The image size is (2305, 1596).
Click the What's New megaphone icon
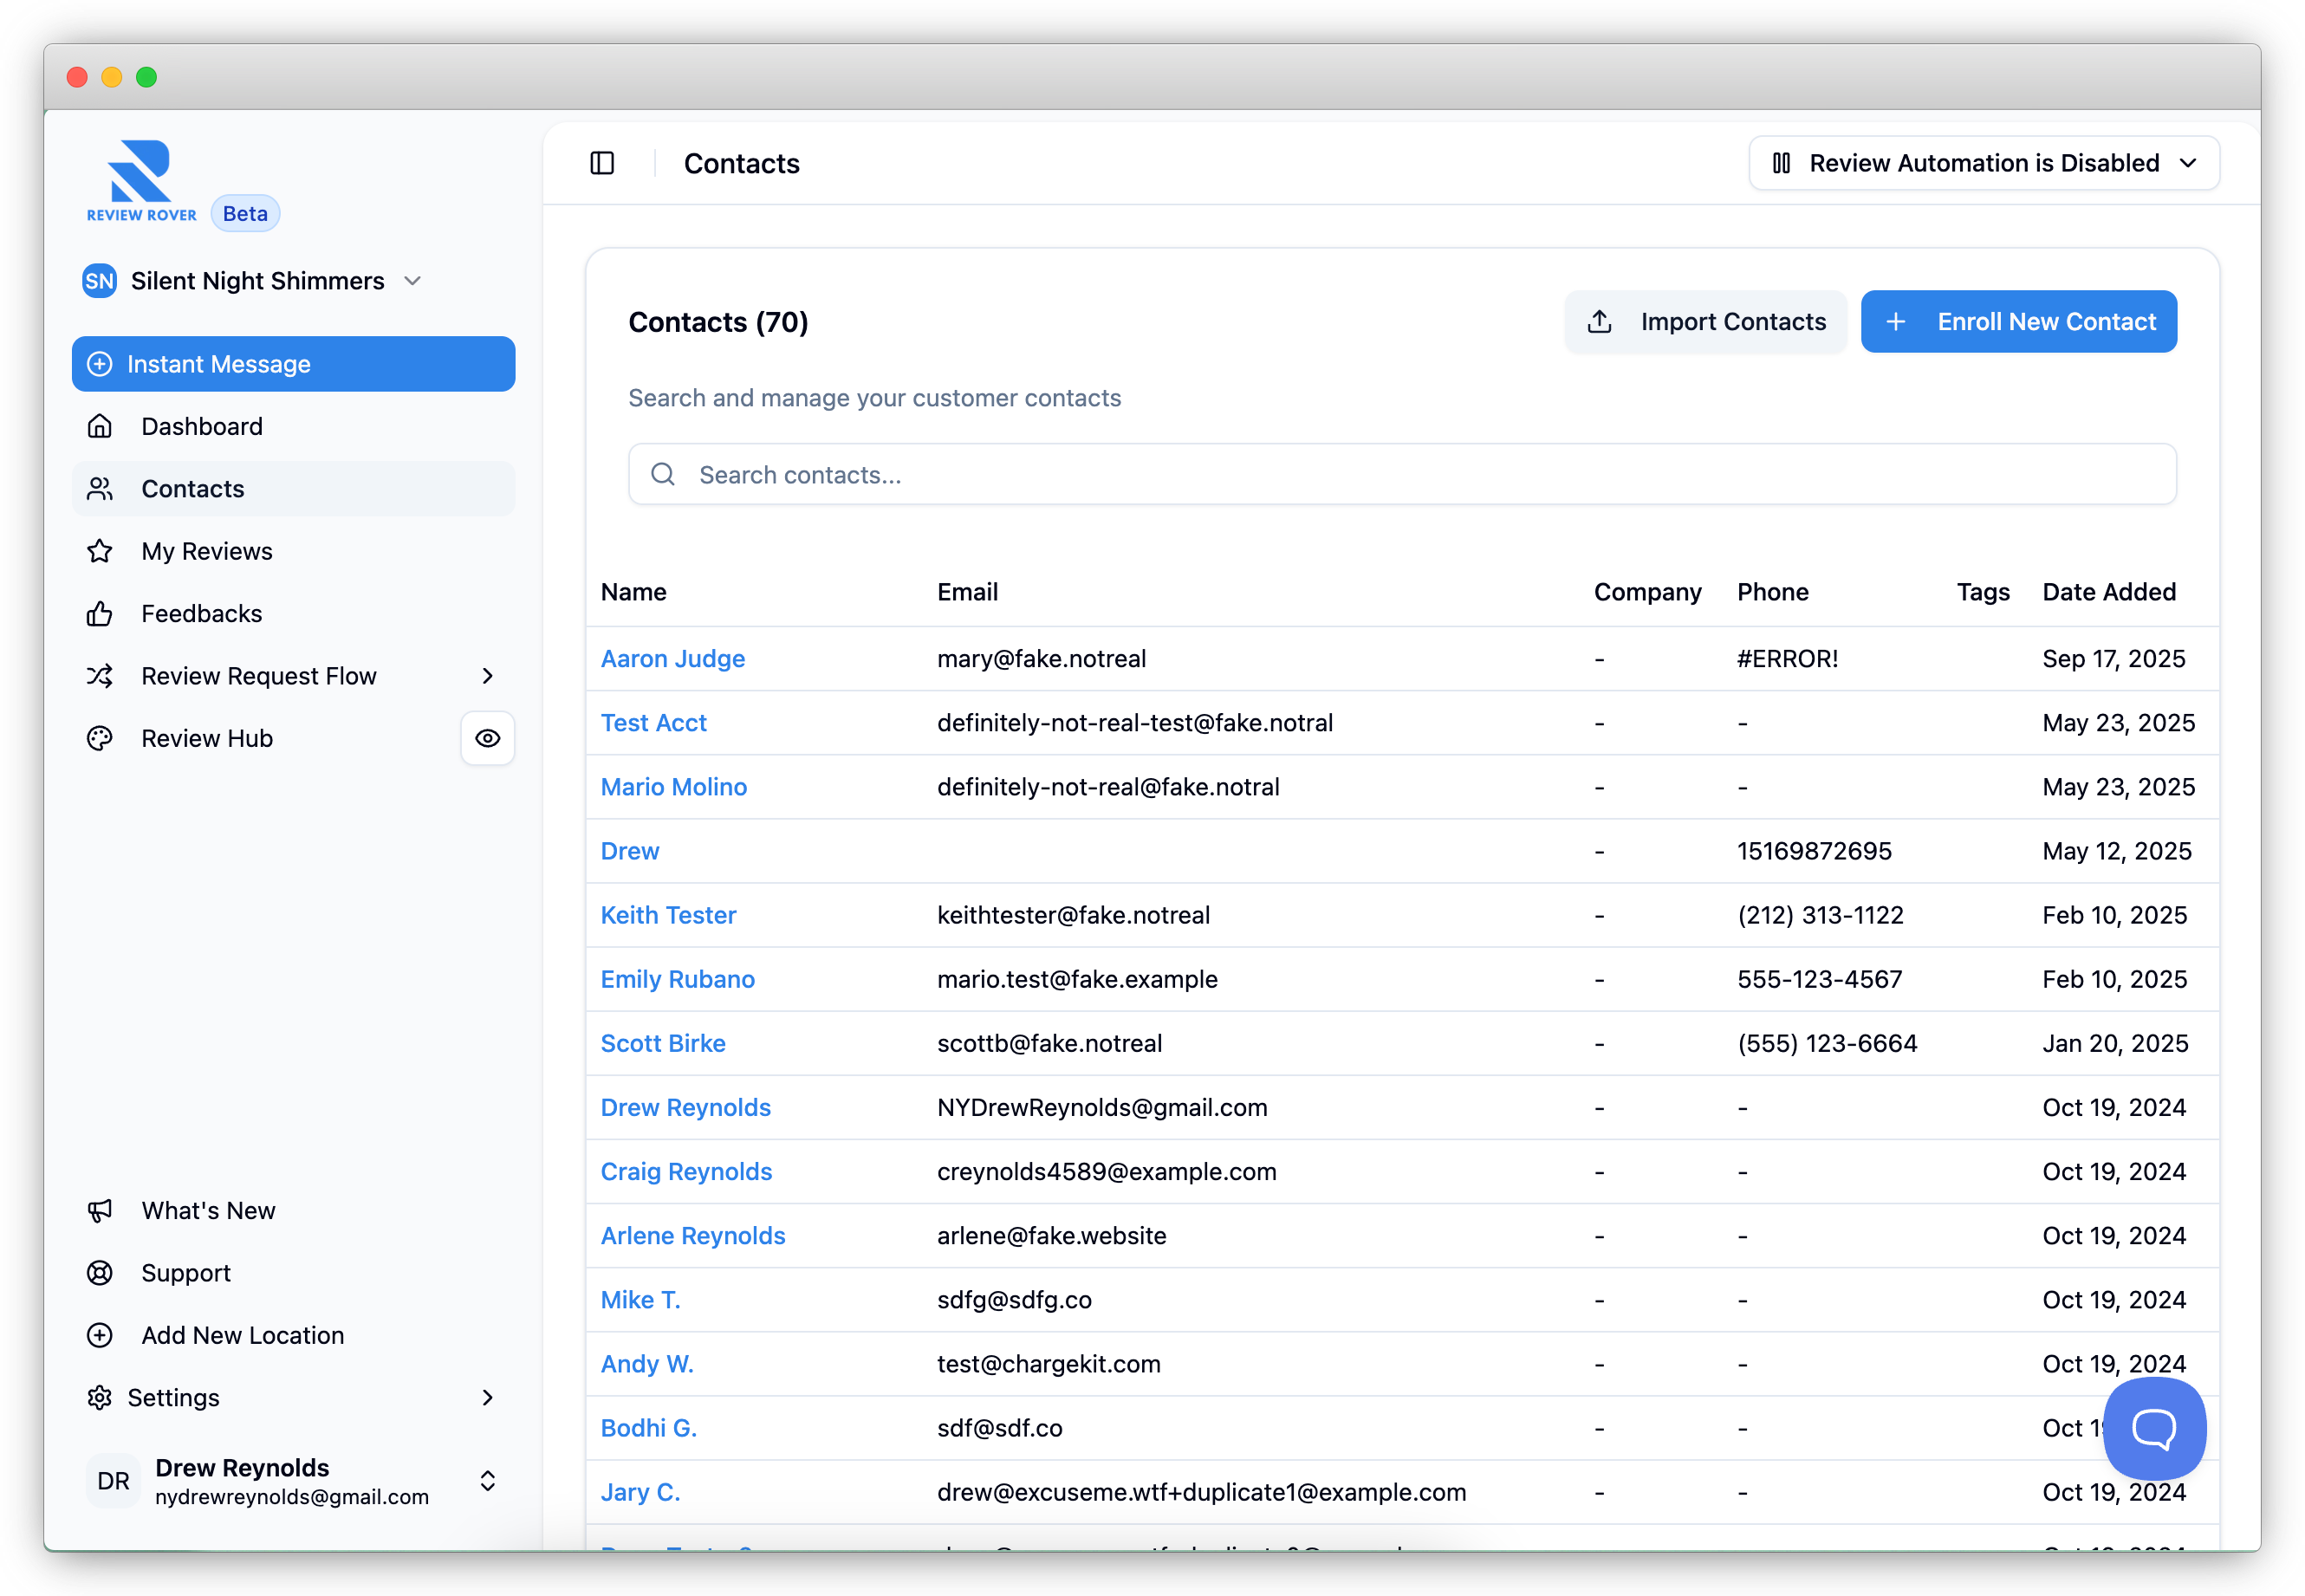pyautogui.click(x=100, y=1210)
